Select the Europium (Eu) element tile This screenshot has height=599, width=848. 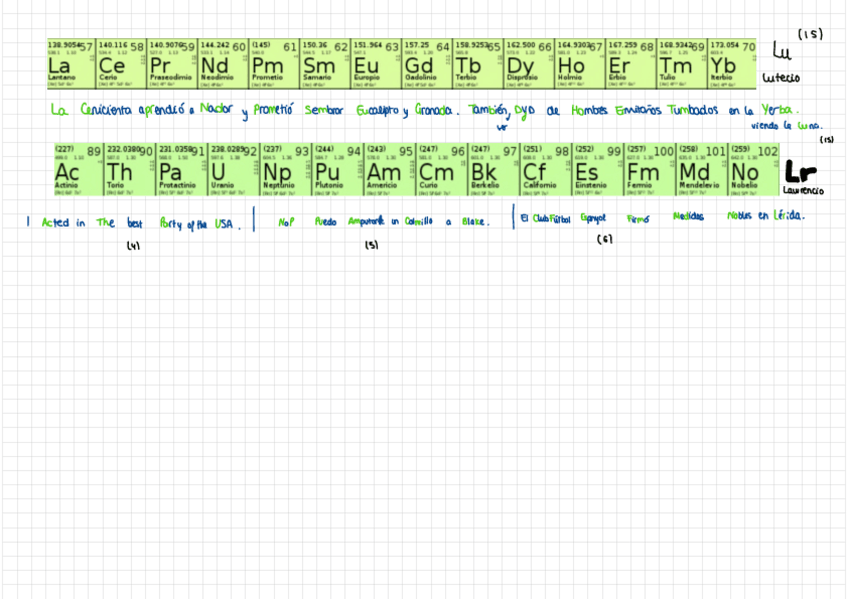tap(376, 62)
